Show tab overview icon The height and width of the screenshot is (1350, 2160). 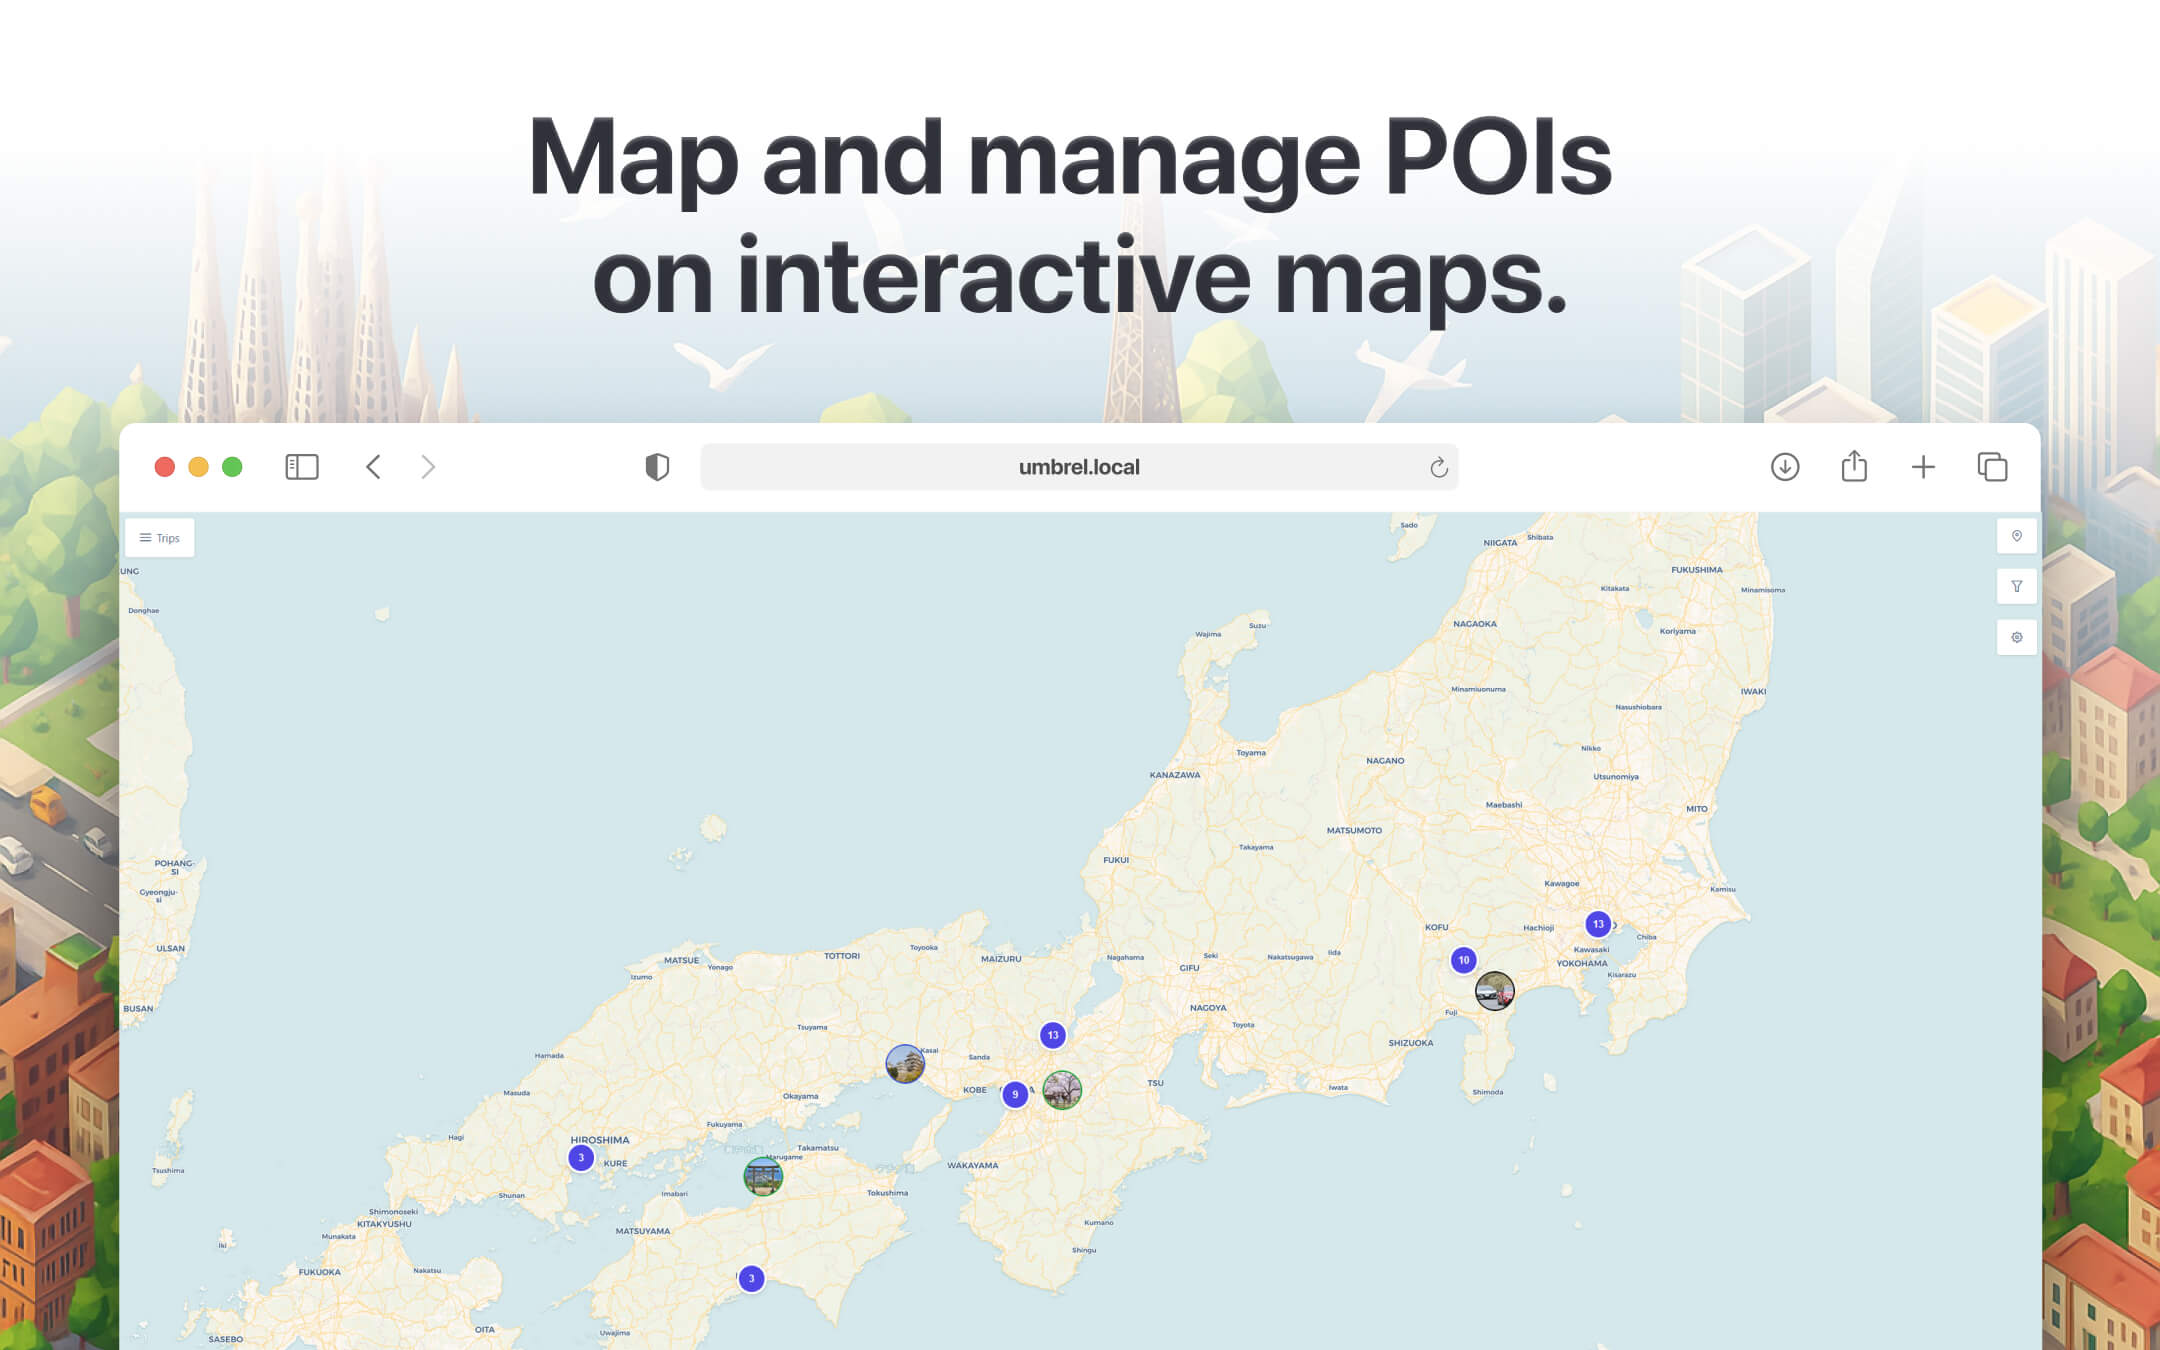click(1991, 467)
